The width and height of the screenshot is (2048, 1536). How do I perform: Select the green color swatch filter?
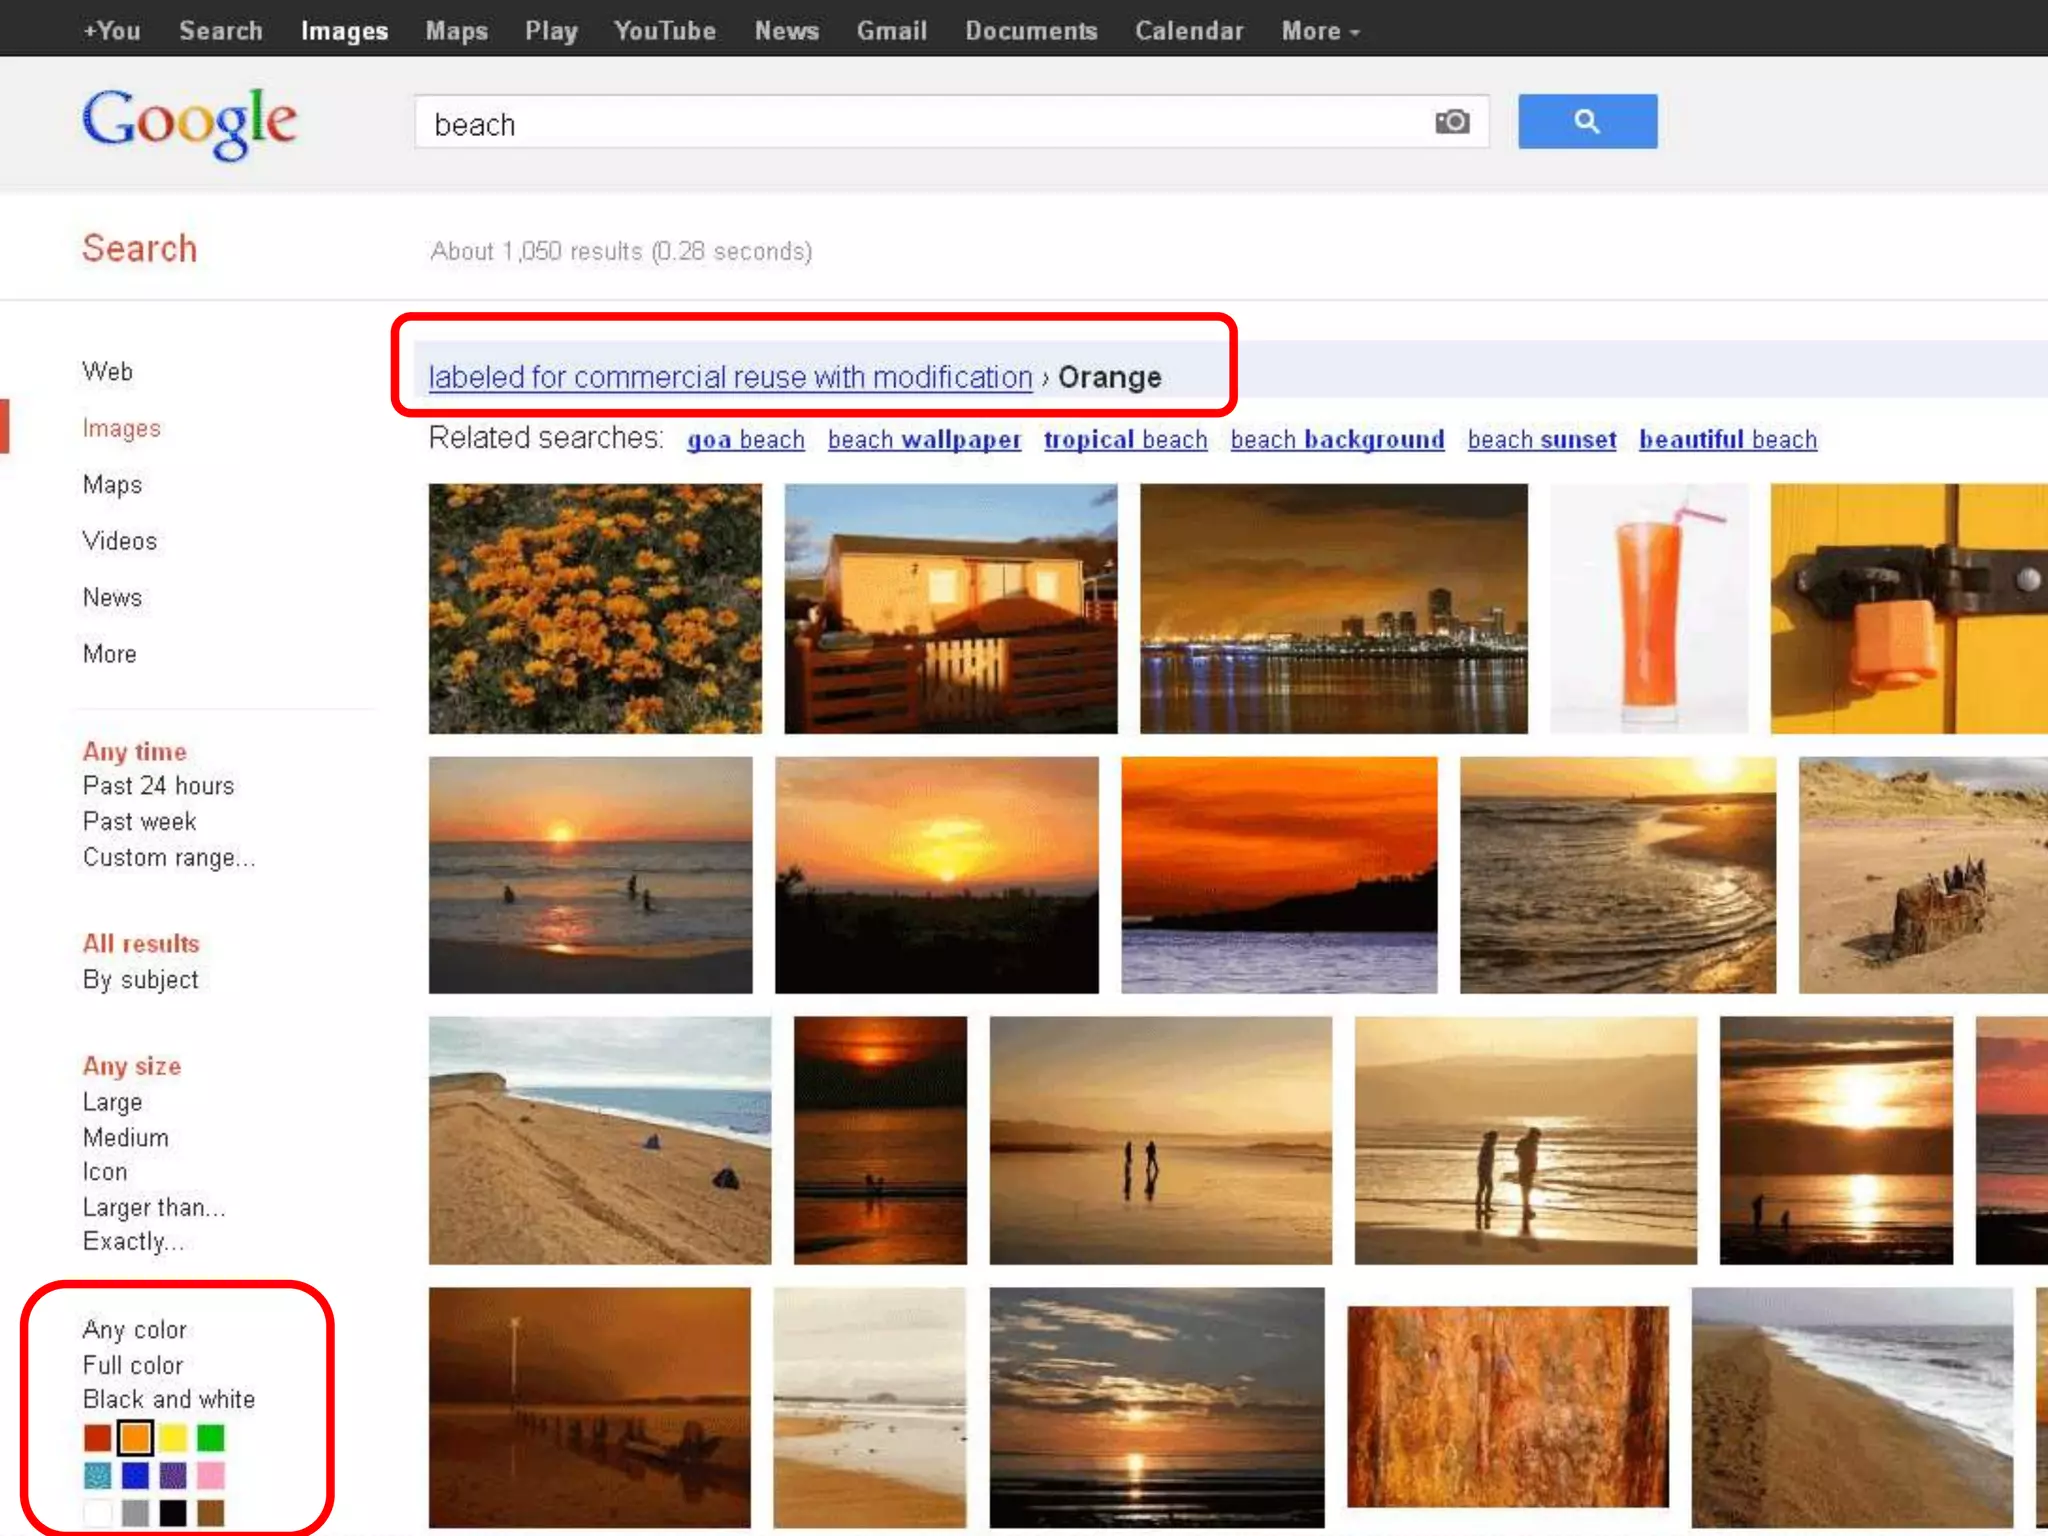pyautogui.click(x=210, y=1438)
